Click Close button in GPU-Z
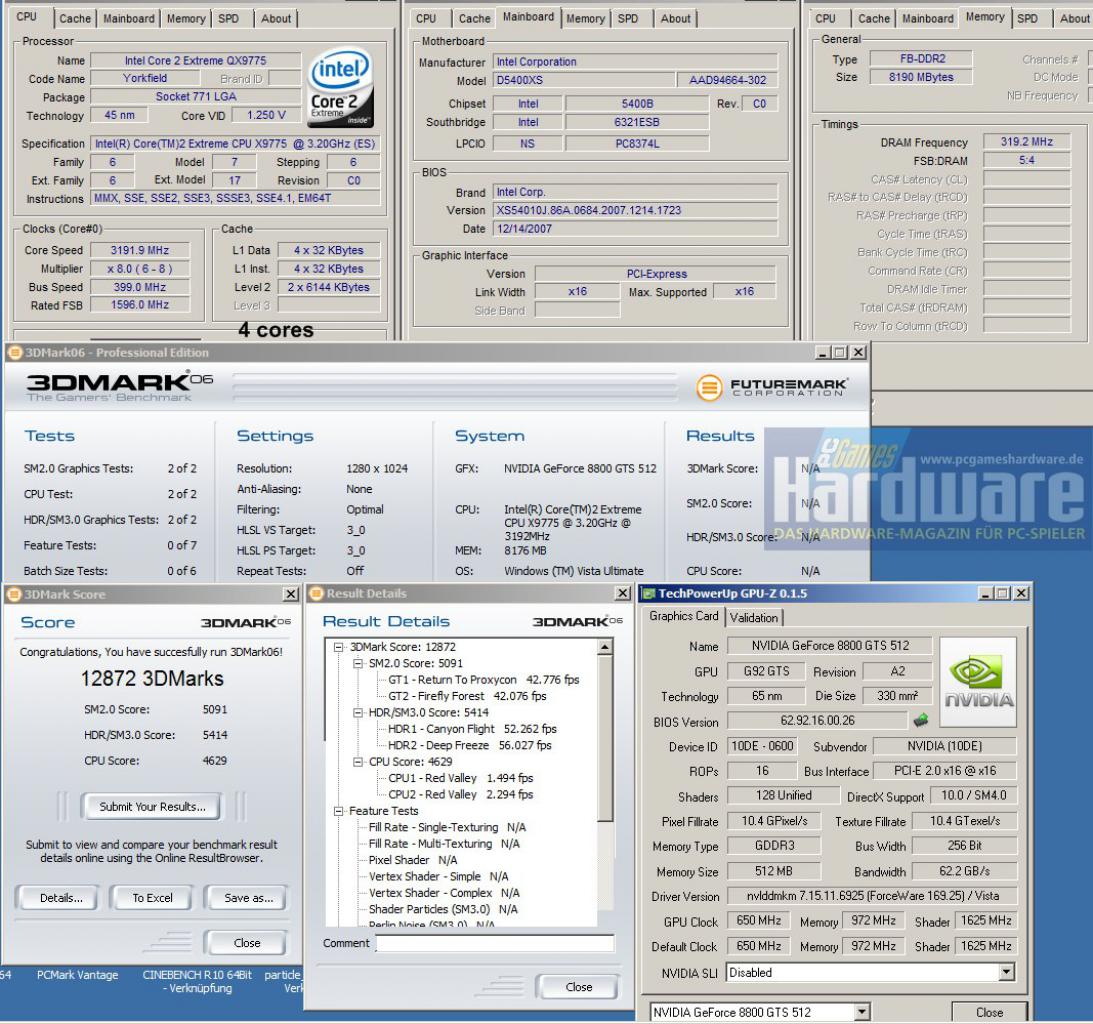 pyautogui.click(x=989, y=1012)
